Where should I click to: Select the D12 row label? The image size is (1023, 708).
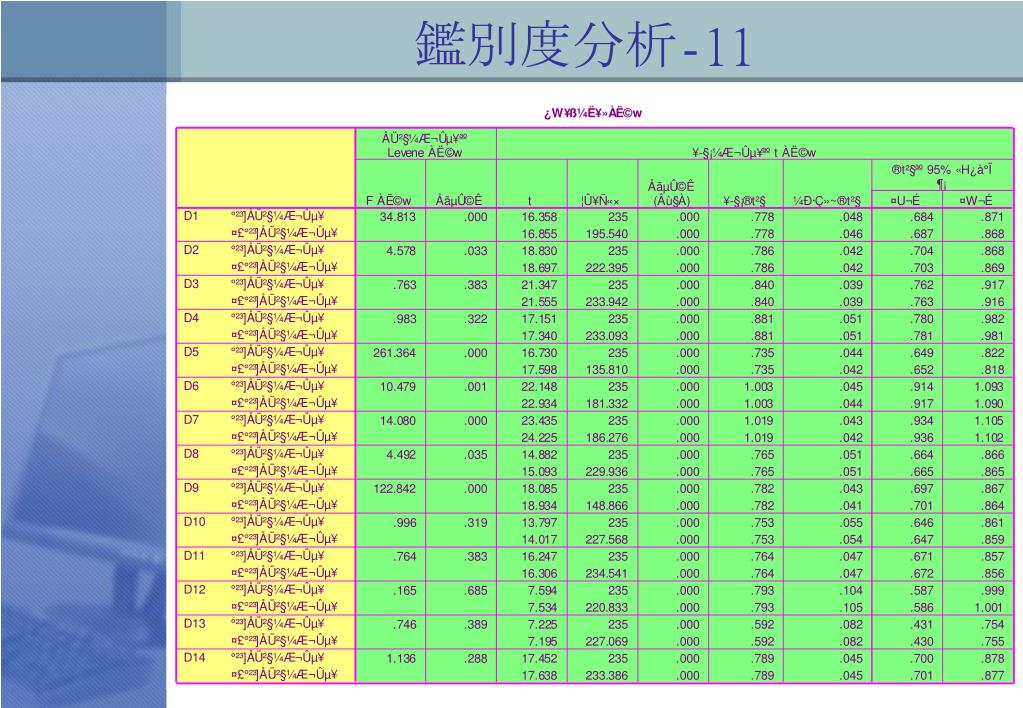tap(194, 589)
